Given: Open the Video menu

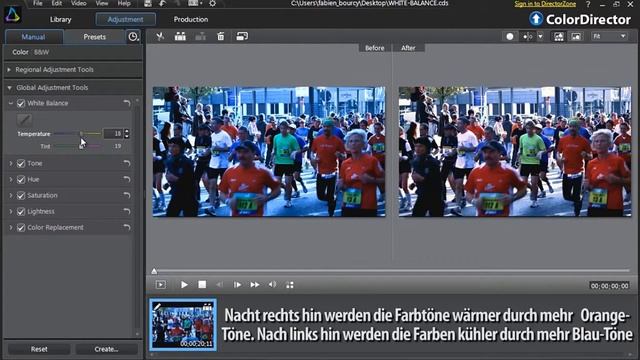Looking at the screenshot, I should (x=78, y=3).
